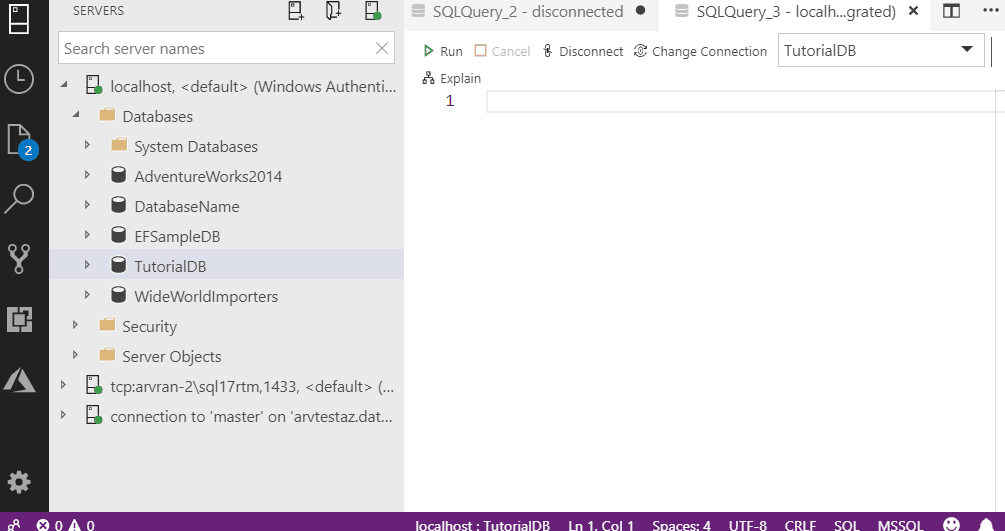The width and height of the screenshot is (1005, 531).
Task: Open the TutorialDB database dropdown
Action: (x=966, y=51)
